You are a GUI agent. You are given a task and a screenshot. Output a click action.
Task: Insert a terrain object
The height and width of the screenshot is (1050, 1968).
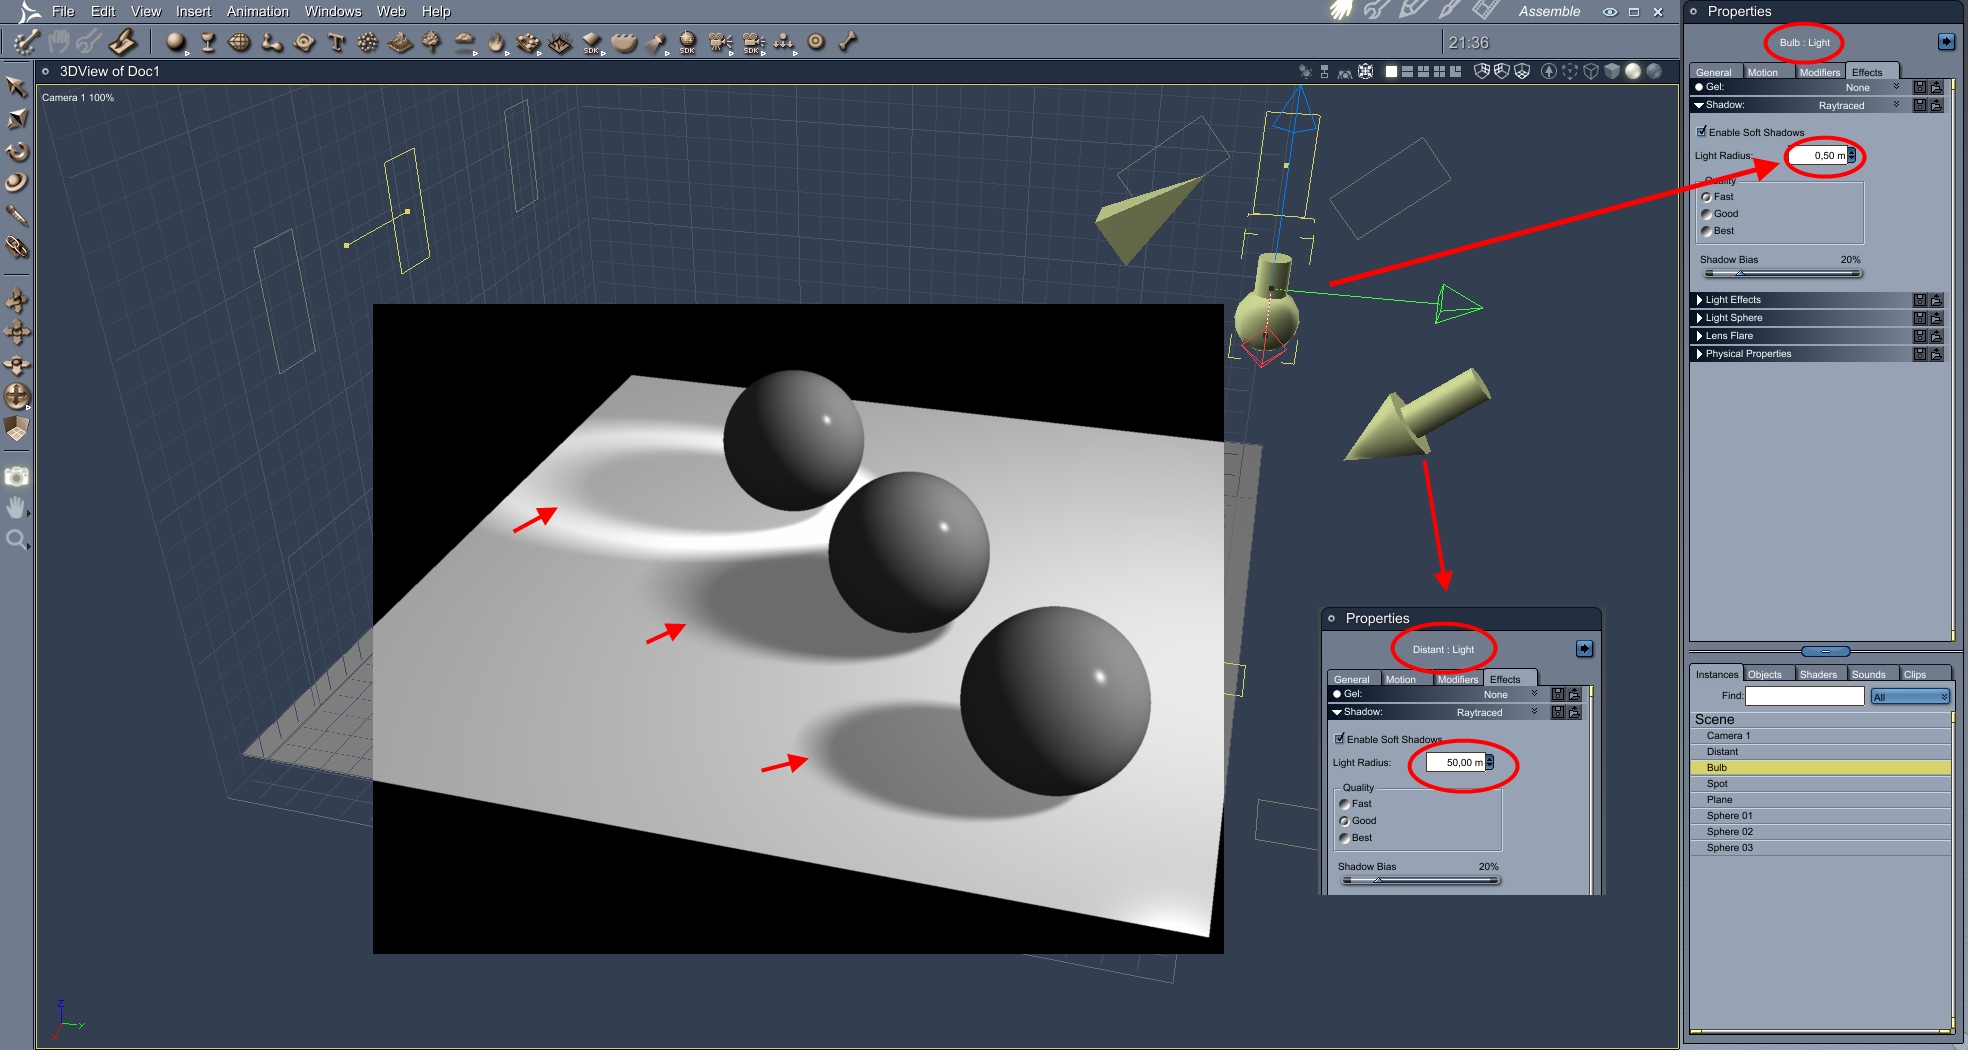[x=400, y=42]
